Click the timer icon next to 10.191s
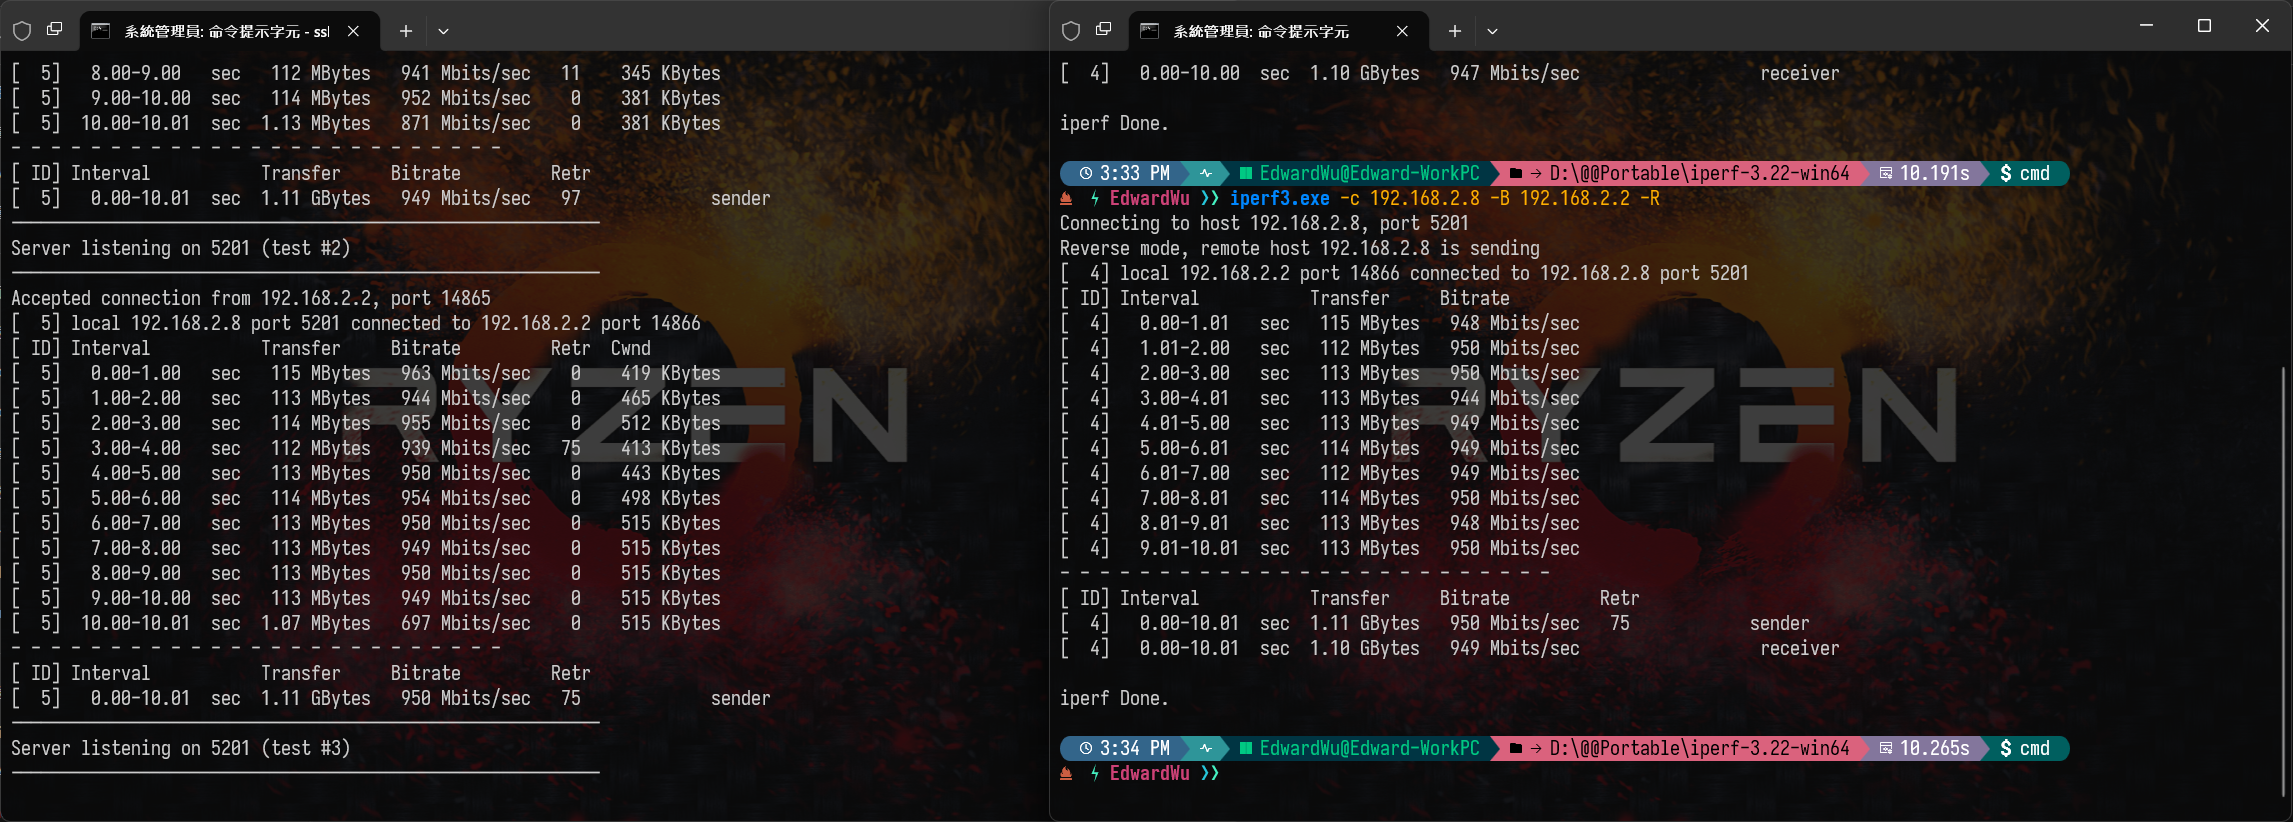This screenshot has width=2293, height=822. point(1885,173)
